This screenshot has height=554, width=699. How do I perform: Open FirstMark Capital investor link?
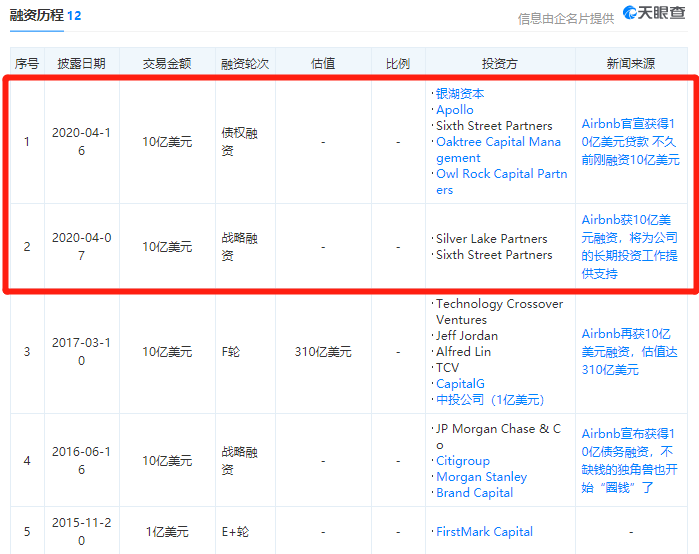point(484,532)
